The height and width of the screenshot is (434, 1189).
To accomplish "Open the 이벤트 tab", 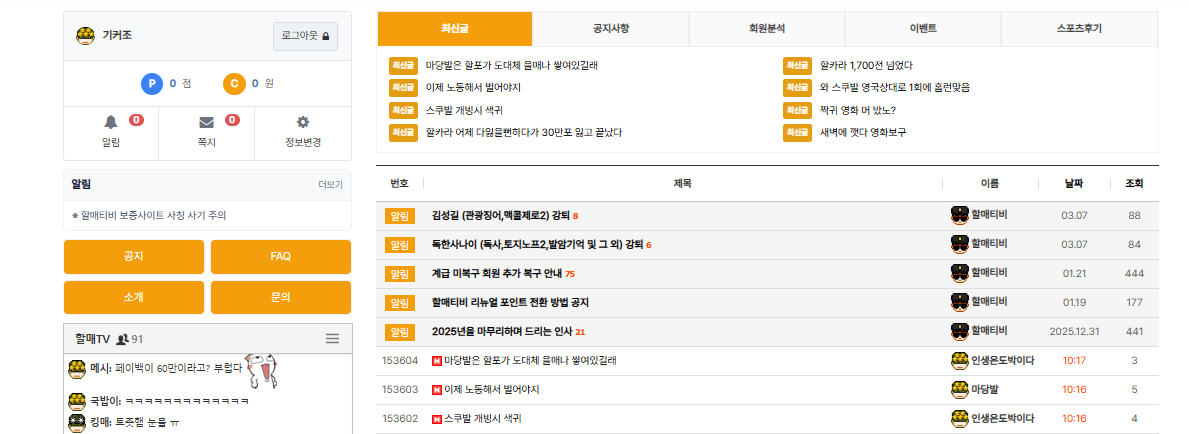I will [923, 28].
